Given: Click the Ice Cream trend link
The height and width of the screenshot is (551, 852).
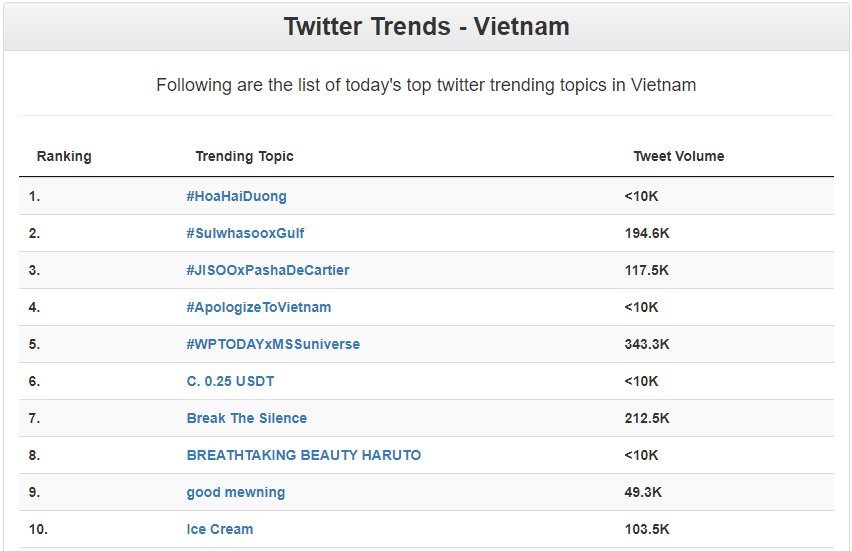Looking at the screenshot, I should (220, 529).
